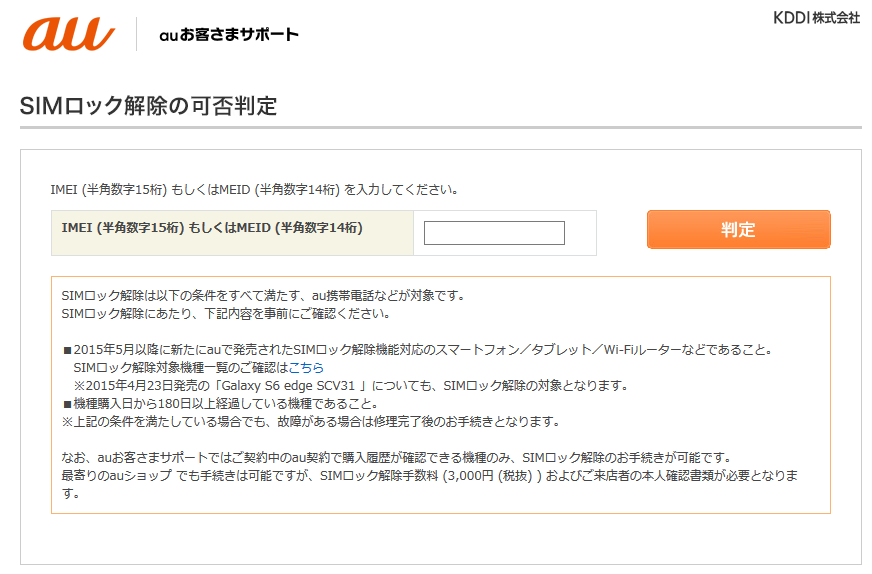The width and height of the screenshot is (872, 574).
Task: Click the KDDI株式会社 company label
Action: pos(816,18)
